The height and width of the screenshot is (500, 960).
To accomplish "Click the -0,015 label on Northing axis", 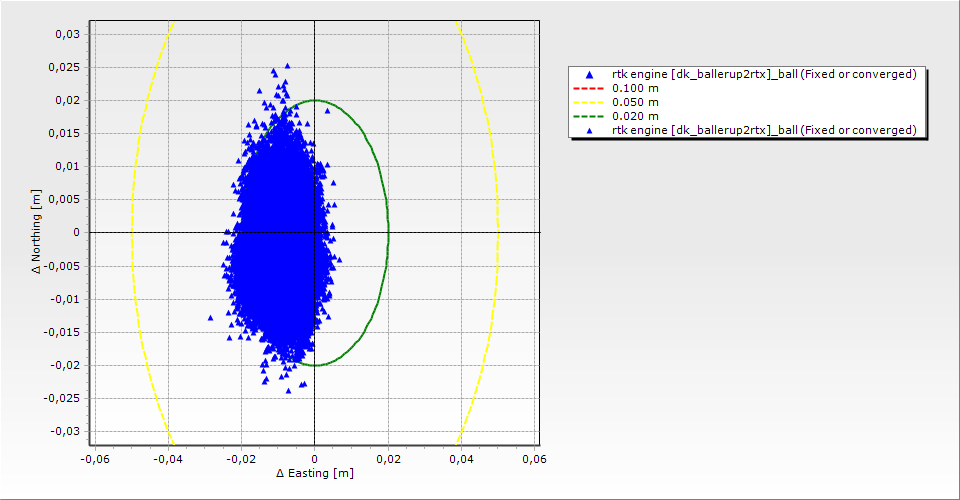I will coord(62,332).
